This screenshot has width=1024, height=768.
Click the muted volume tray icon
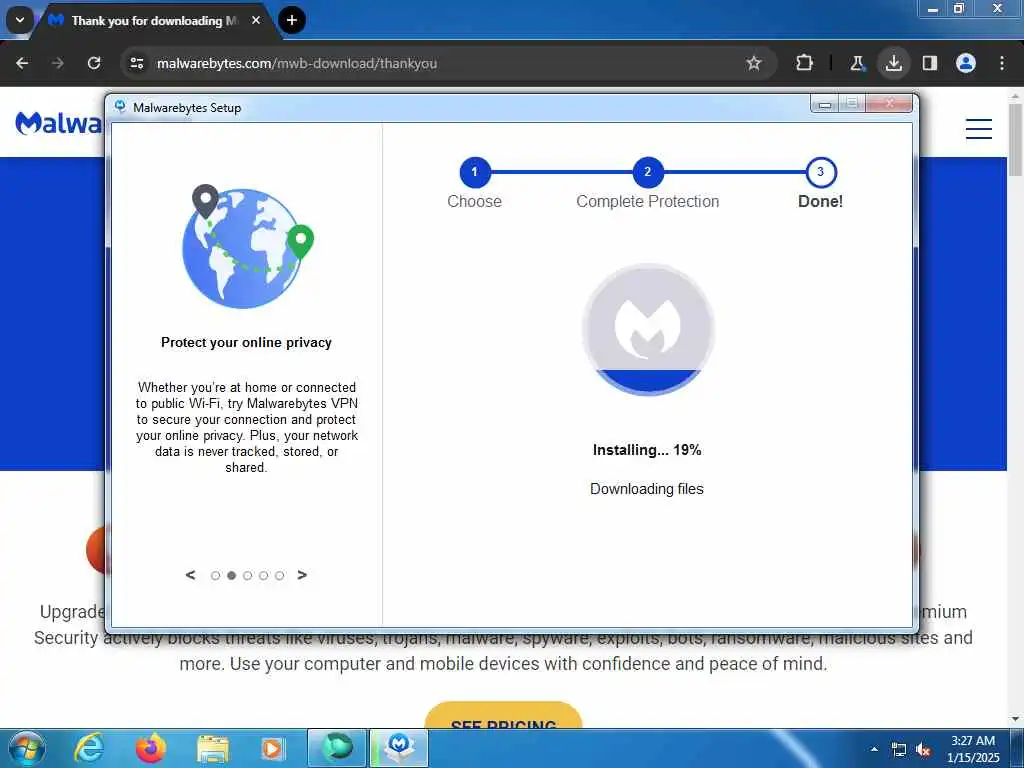[x=923, y=750]
